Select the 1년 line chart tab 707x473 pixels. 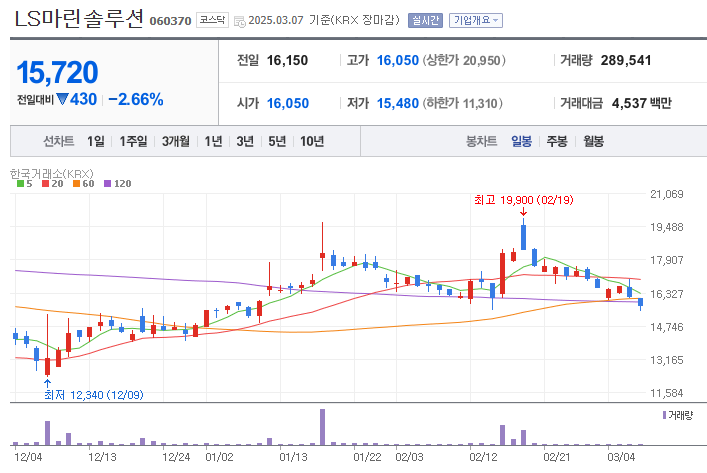pyautogui.click(x=213, y=142)
